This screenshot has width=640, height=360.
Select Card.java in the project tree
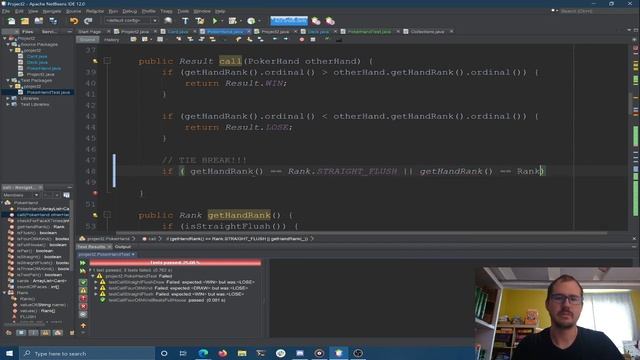tap(37, 56)
